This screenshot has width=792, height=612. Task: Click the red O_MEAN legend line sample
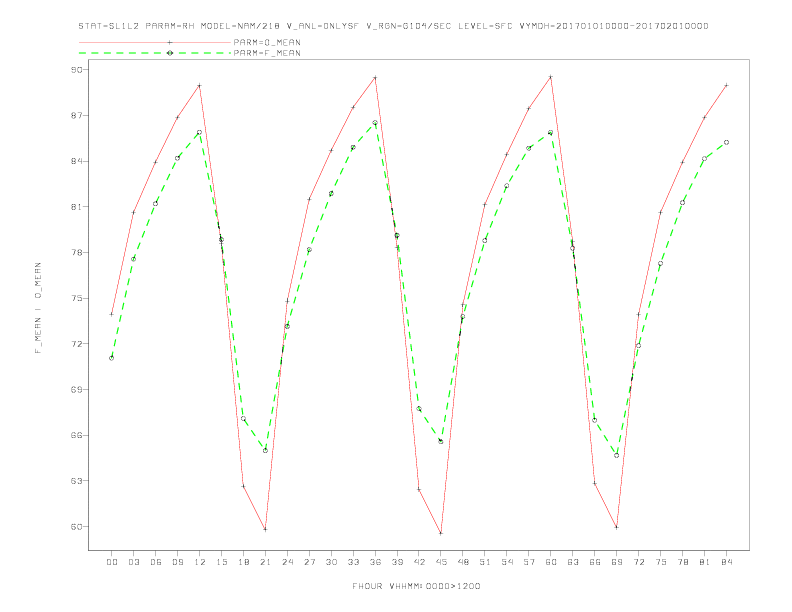(x=155, y=42)
